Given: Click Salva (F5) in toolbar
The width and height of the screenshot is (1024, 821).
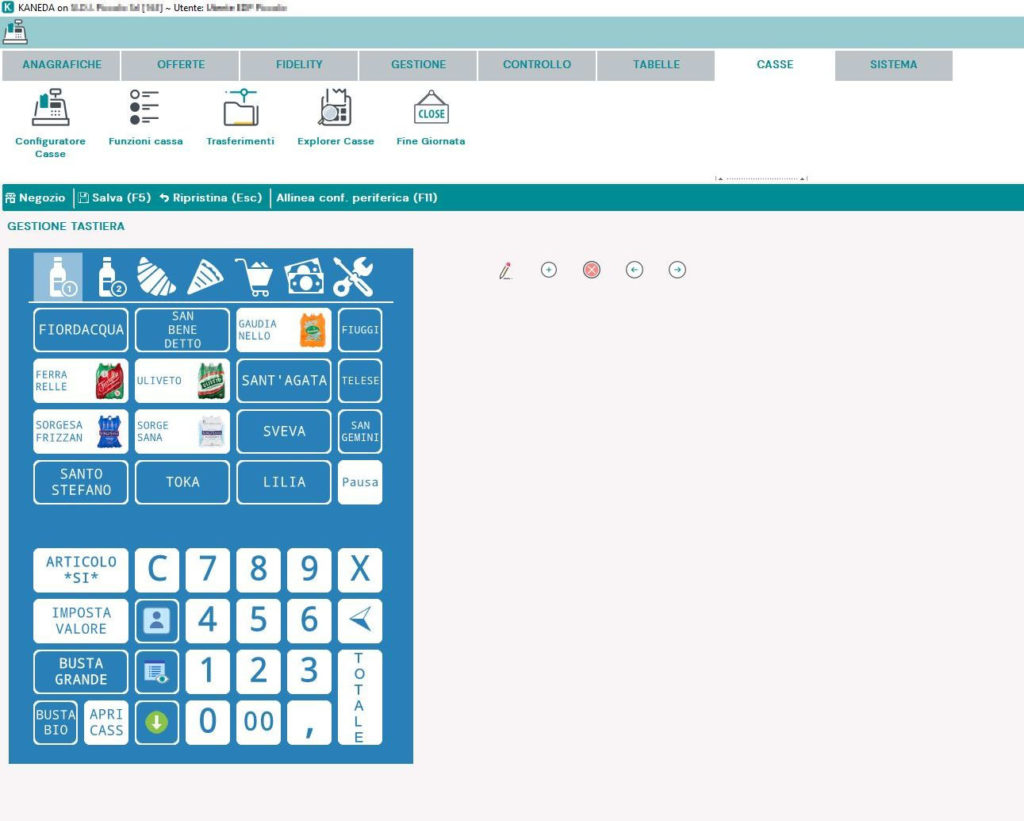Looking at the screenshot, I should pyautogui.click(x=114, y=198).
